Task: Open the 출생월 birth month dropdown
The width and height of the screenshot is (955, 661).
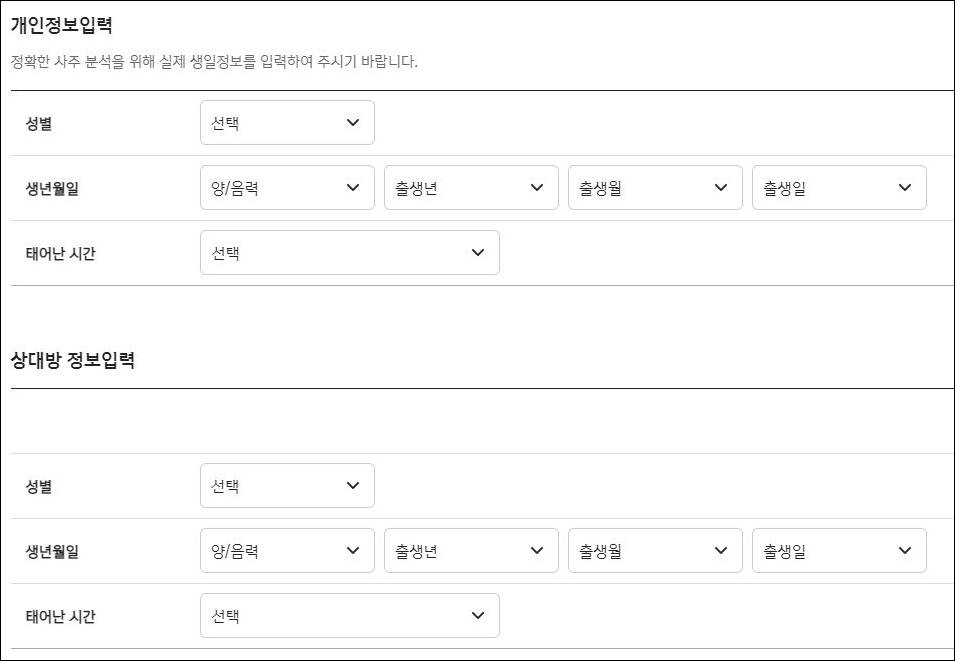Action: click(x=655, y=187)
